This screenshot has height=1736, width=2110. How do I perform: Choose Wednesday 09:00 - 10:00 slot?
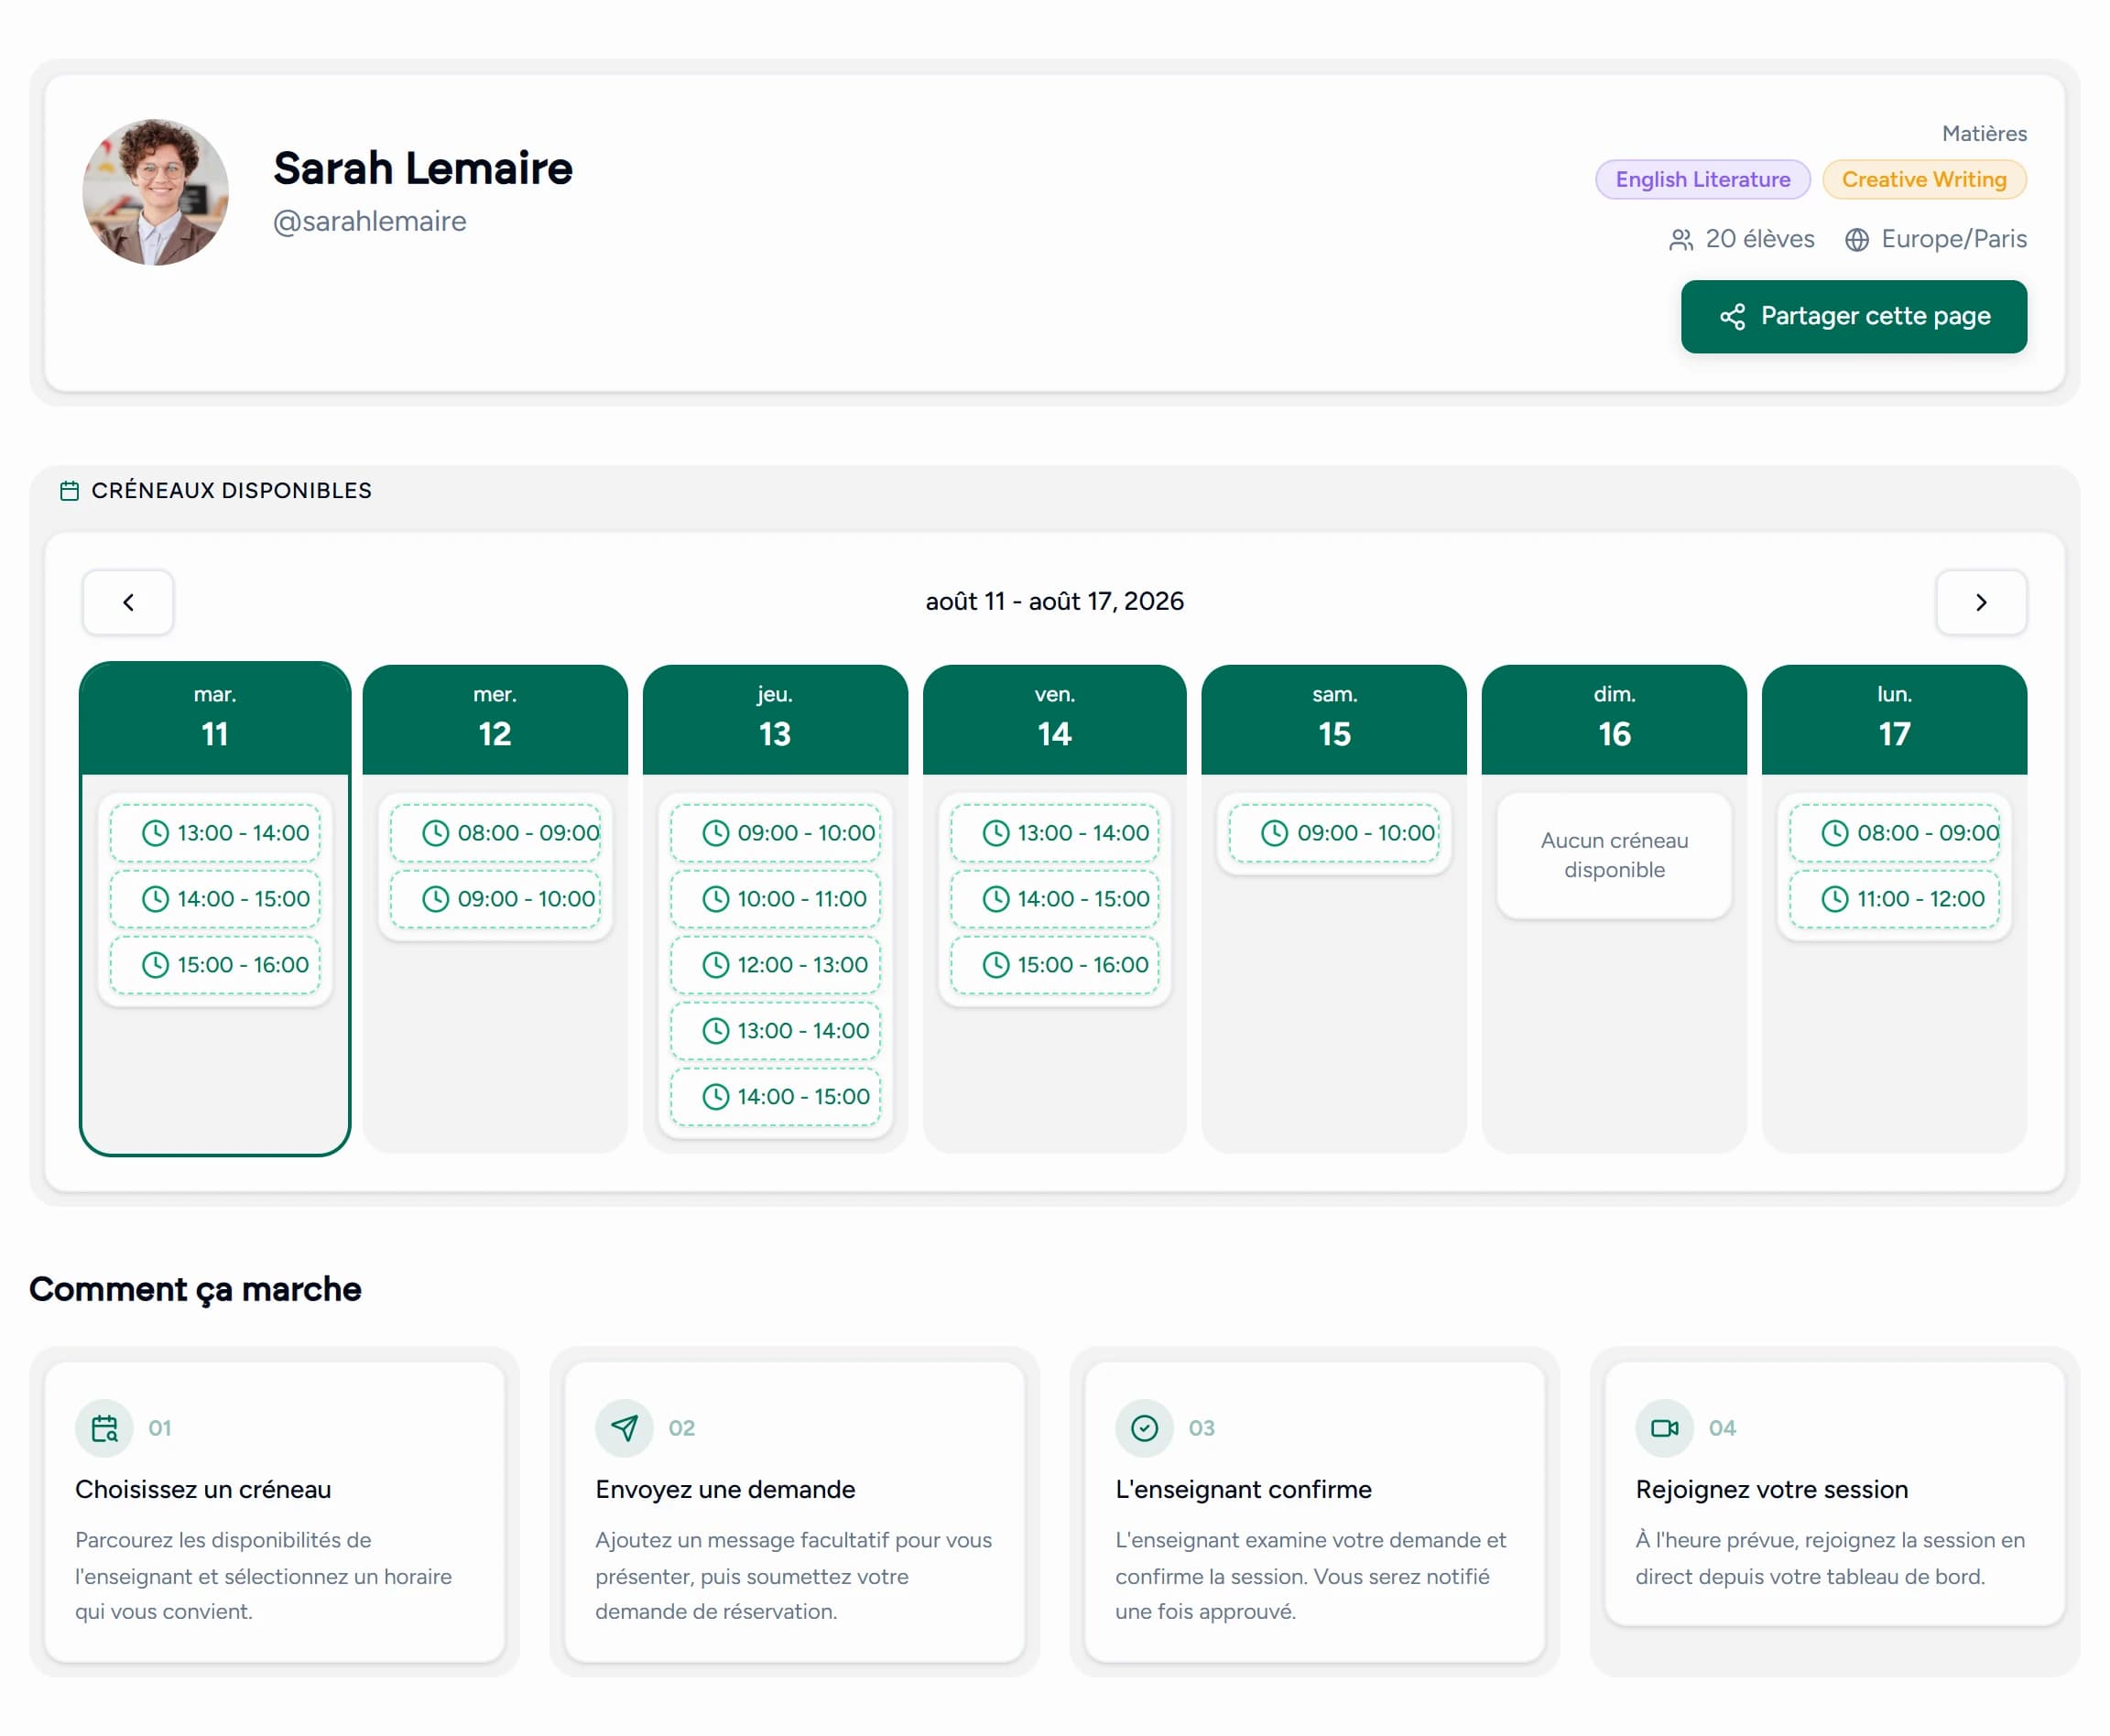(x=495, y=899)
